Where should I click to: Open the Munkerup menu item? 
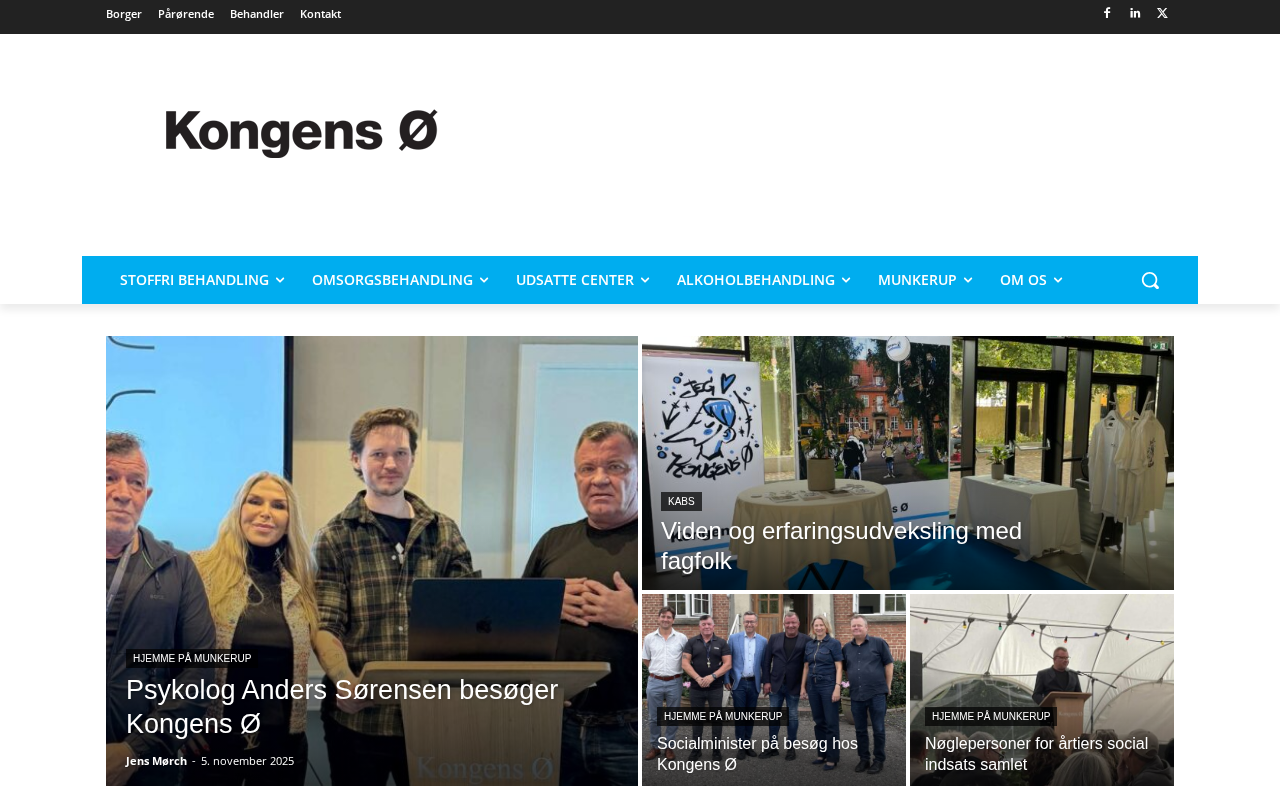tap(925, 280)
